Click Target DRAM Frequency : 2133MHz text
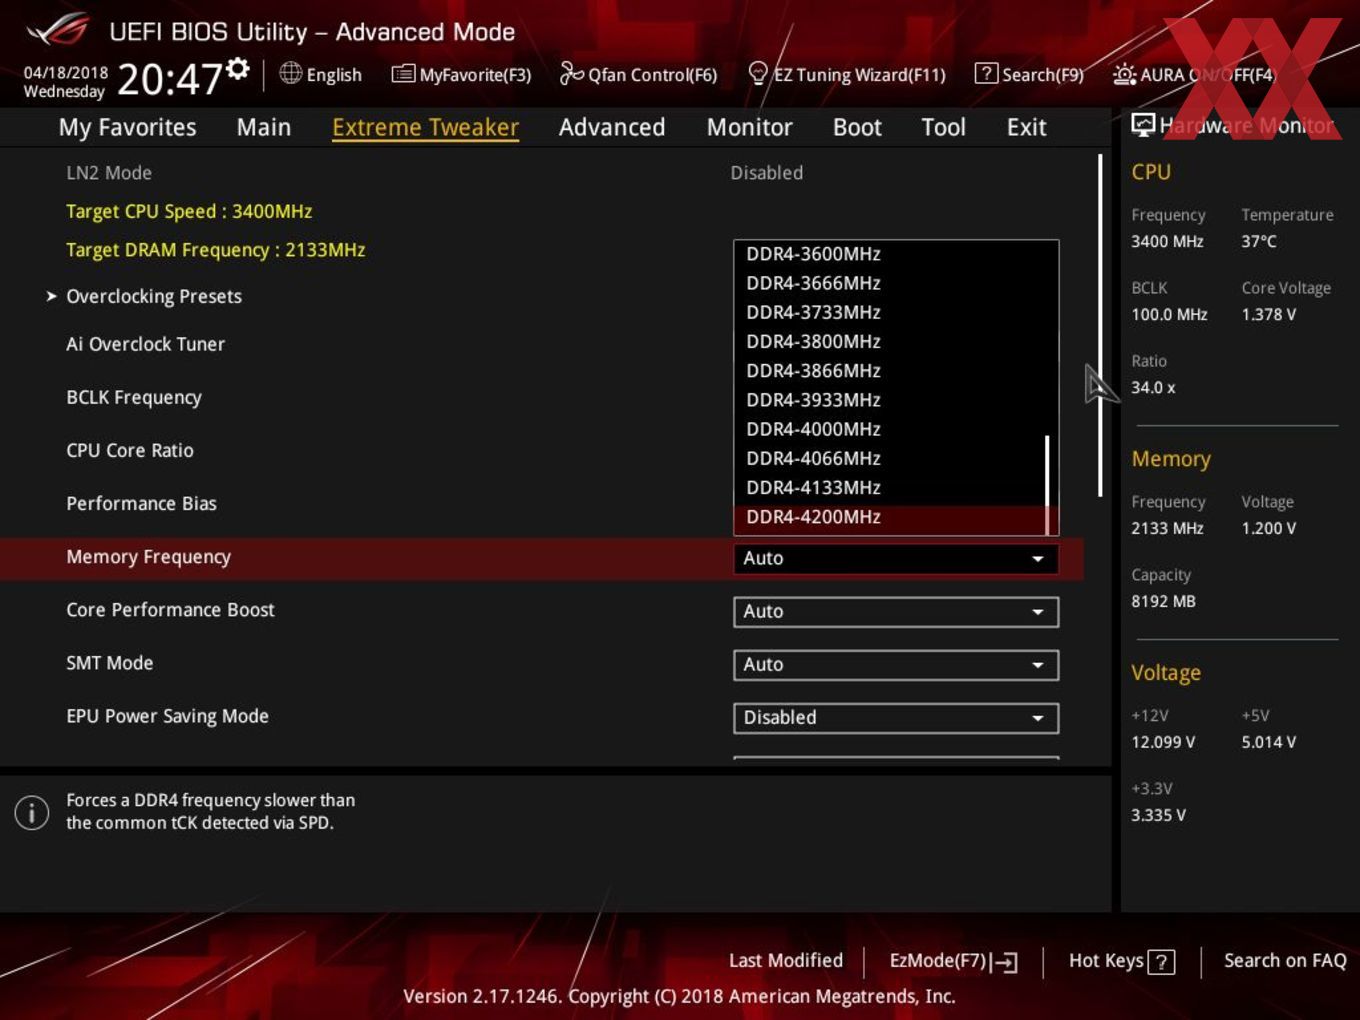 215,250
